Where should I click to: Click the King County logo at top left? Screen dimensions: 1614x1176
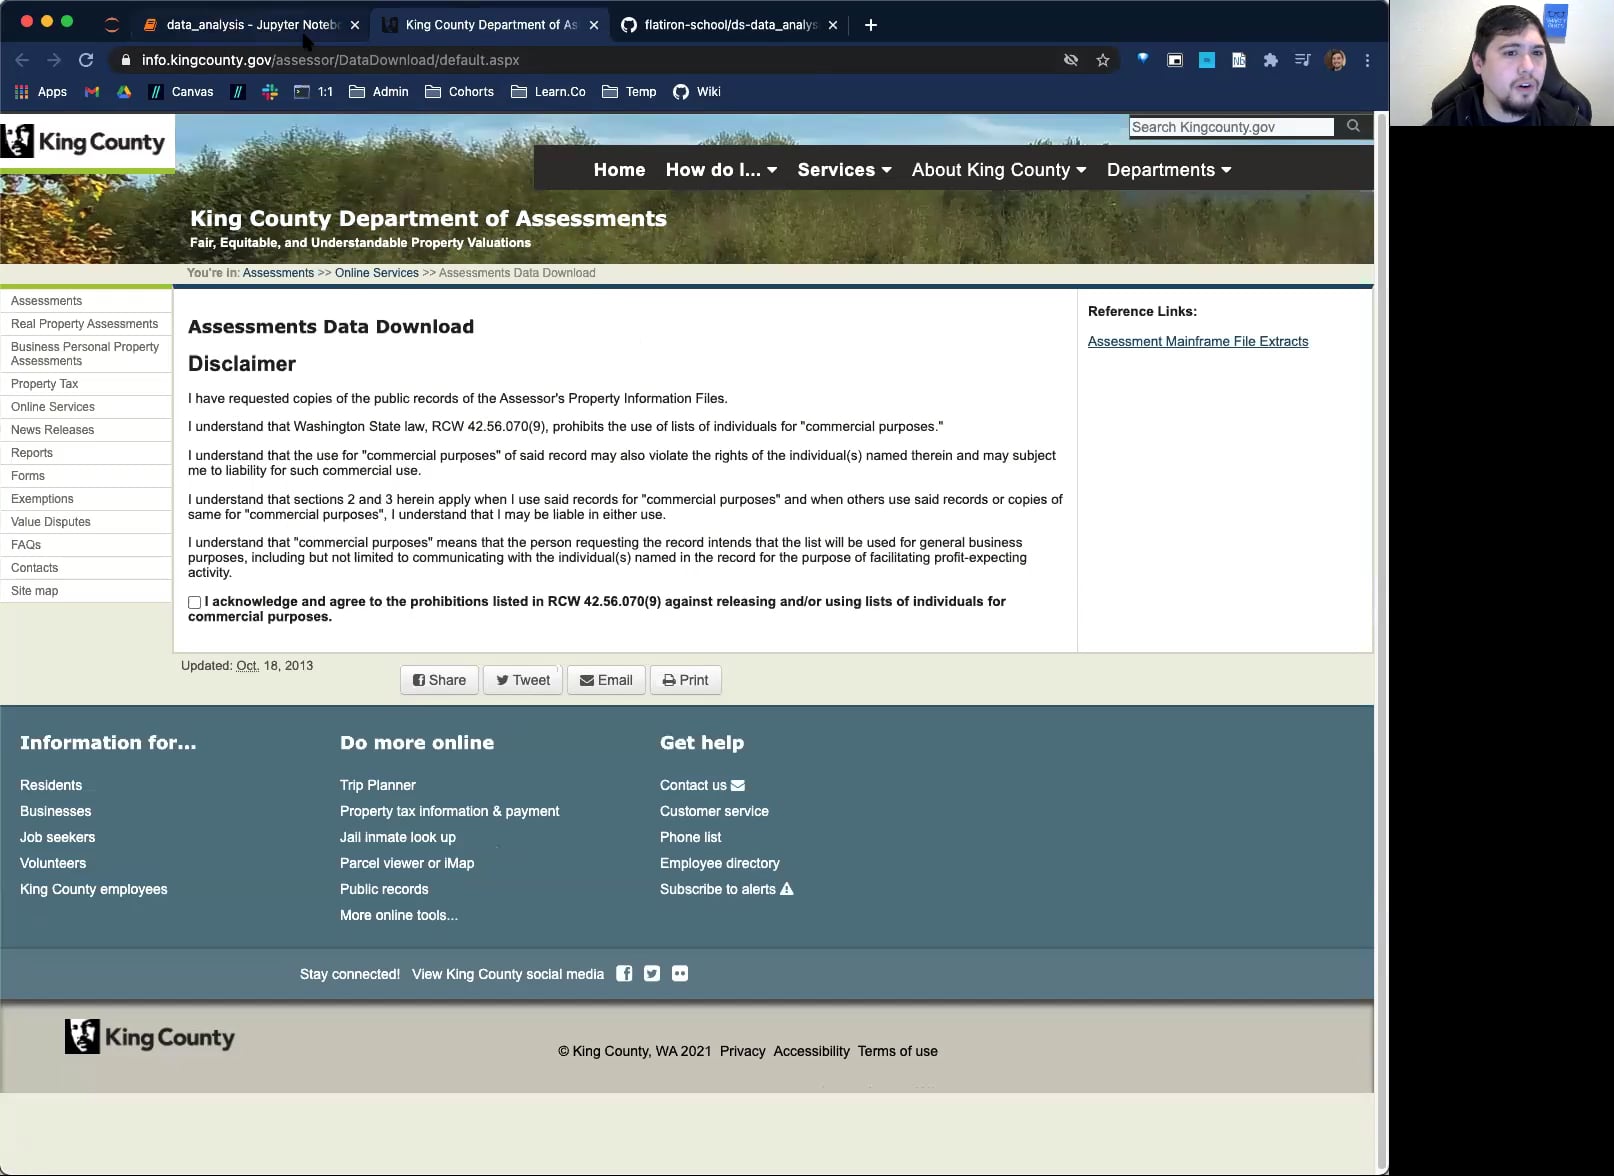click(86, 142)
